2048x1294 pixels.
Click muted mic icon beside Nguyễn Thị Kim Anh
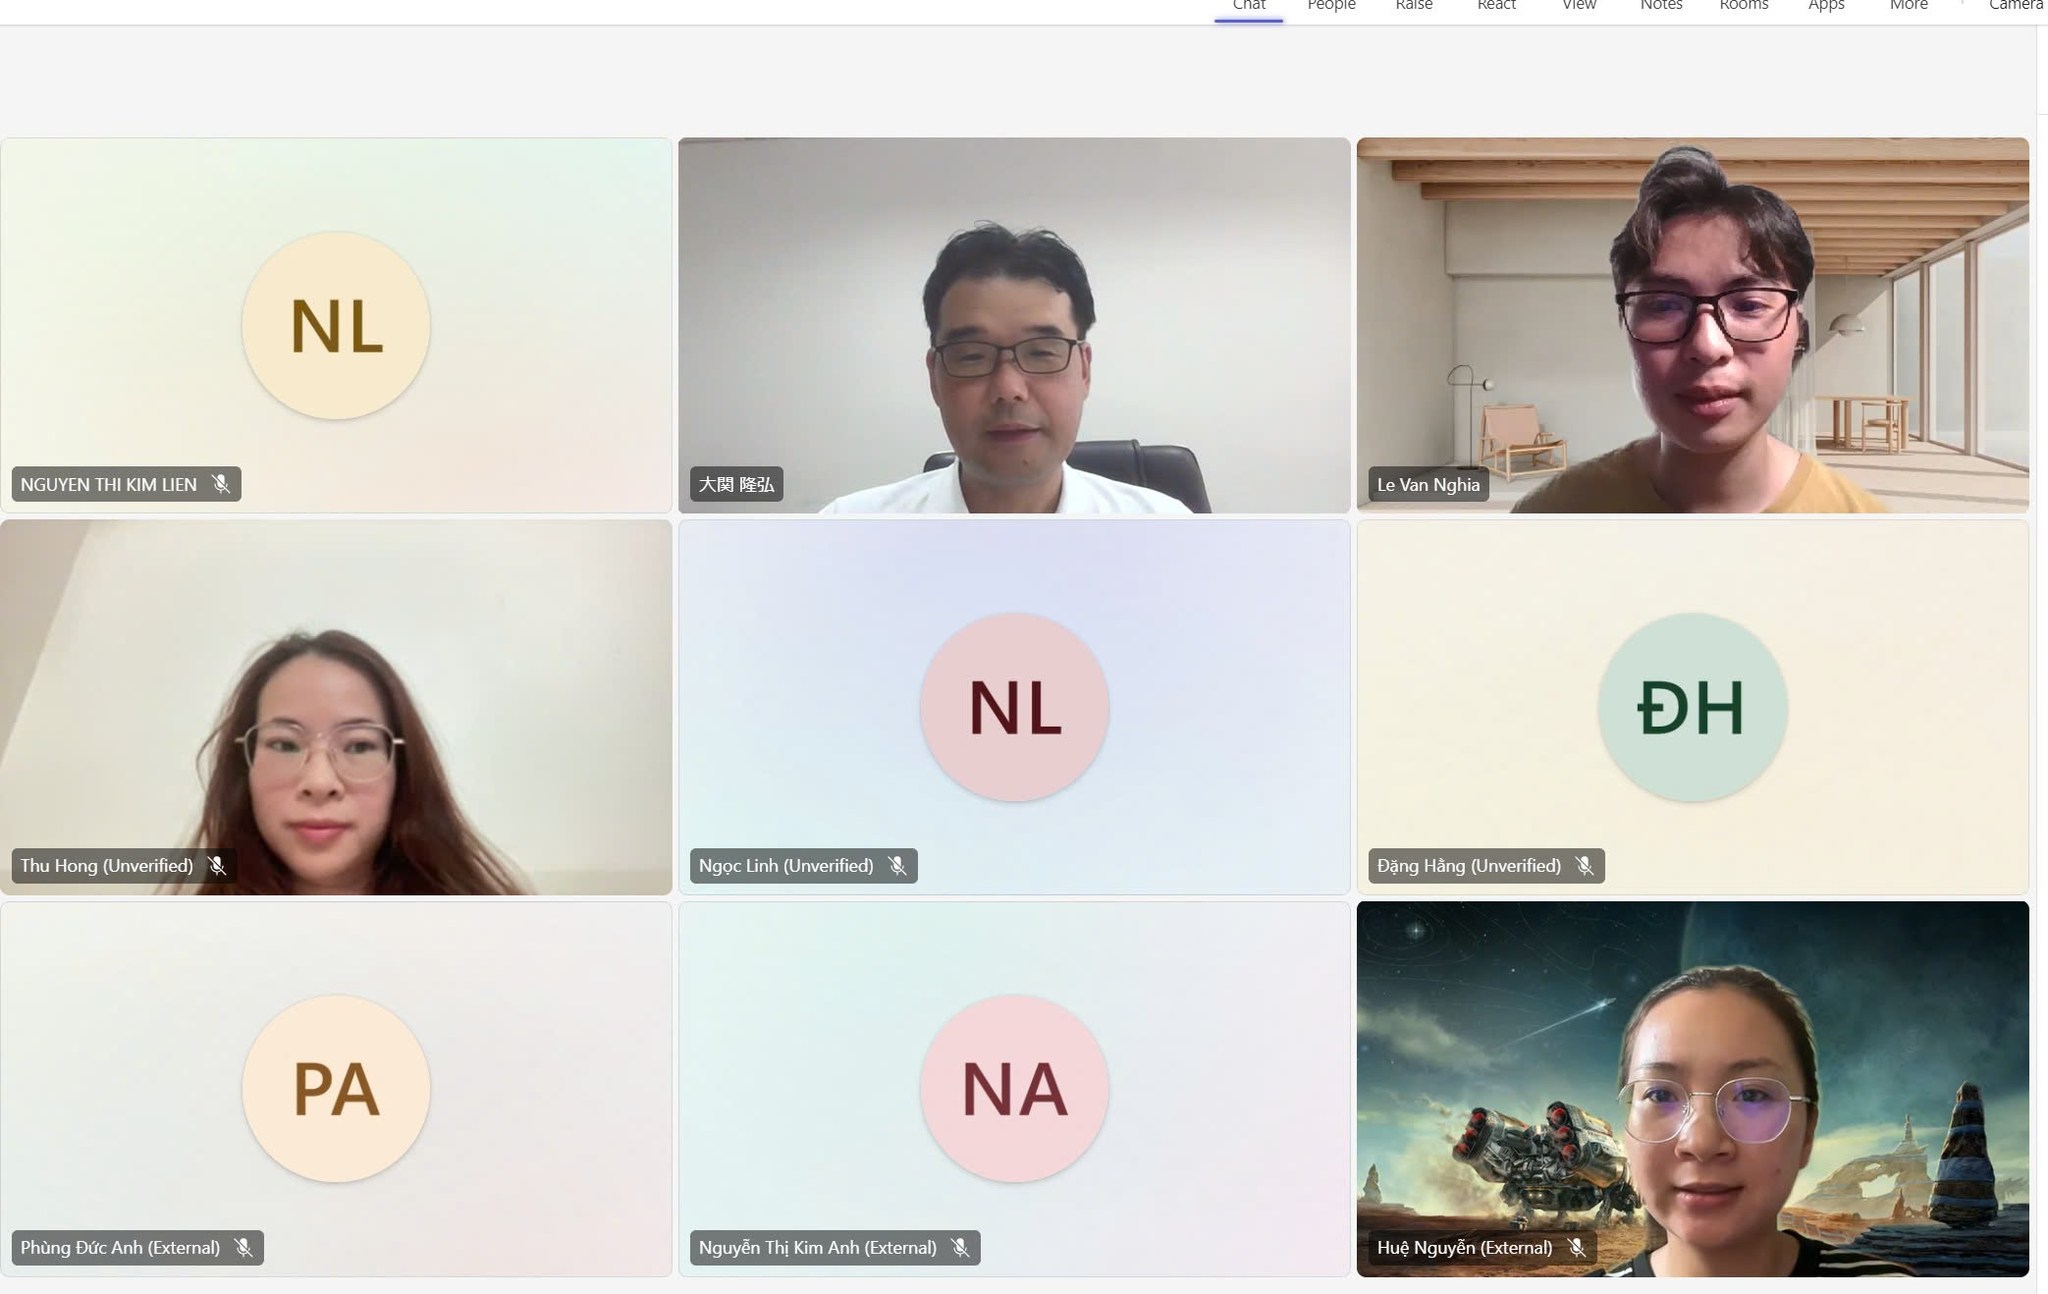[x=960, y=1248]
